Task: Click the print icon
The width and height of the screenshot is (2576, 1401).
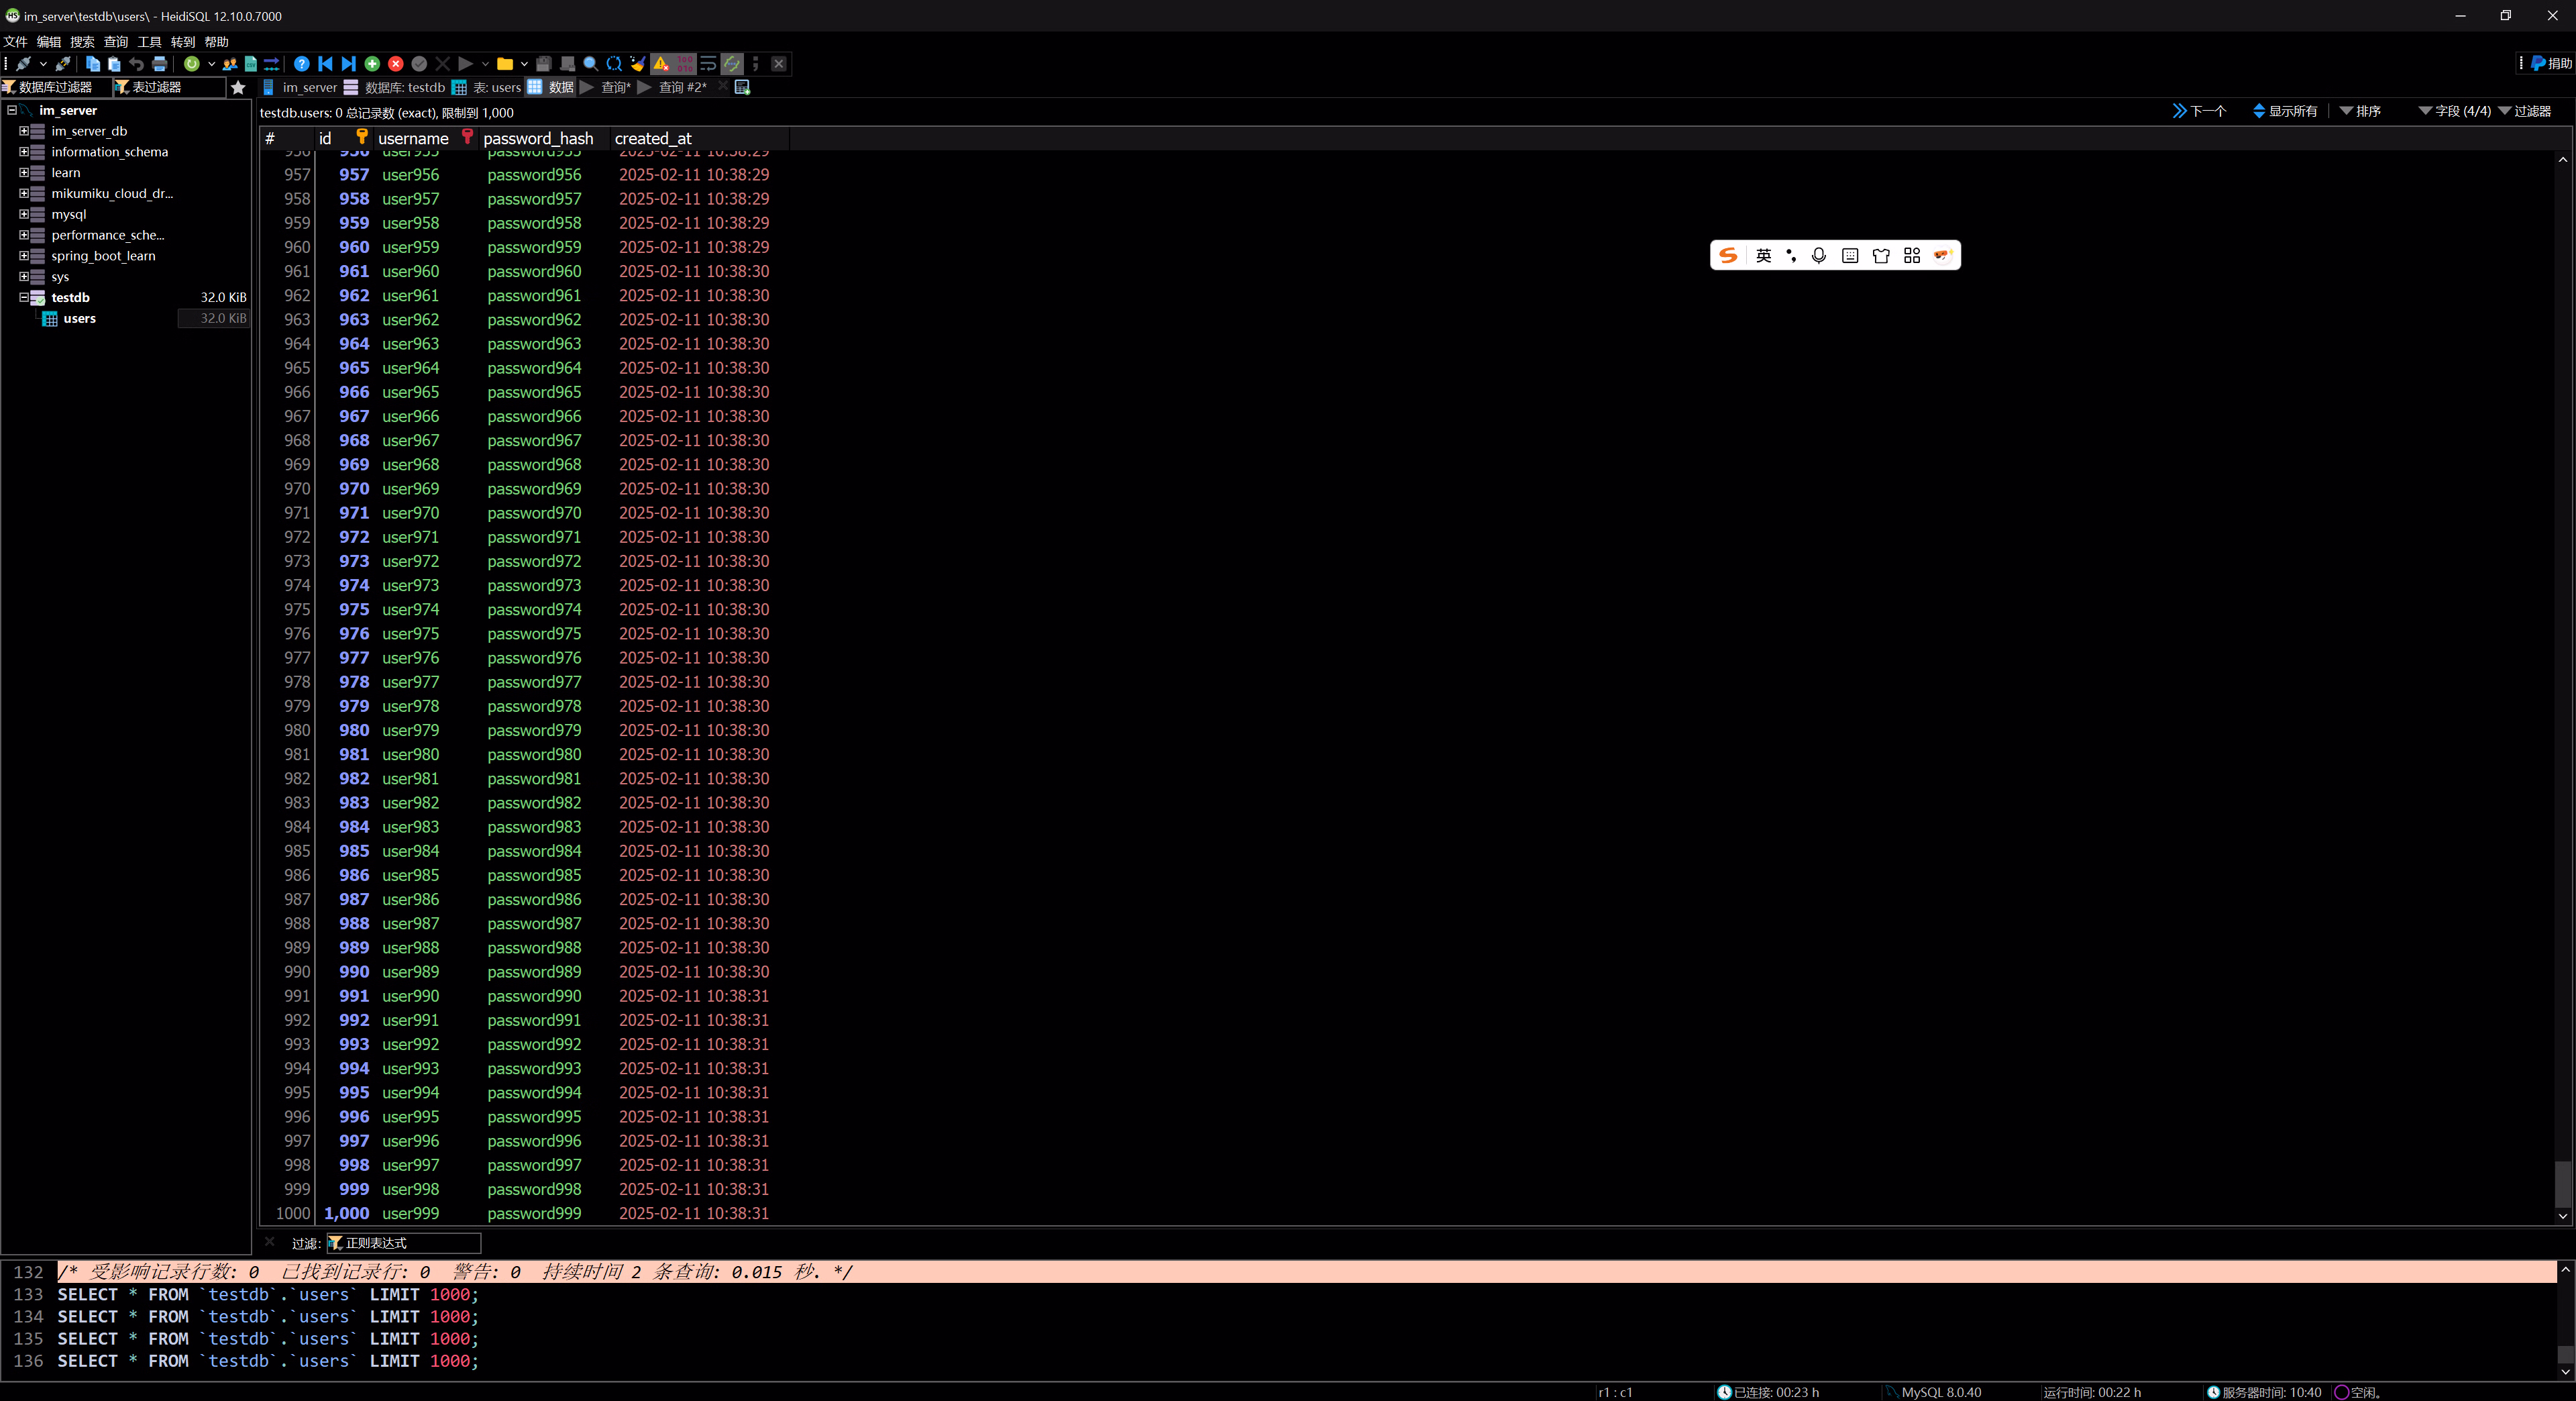Action: click(x=160, y=64)
